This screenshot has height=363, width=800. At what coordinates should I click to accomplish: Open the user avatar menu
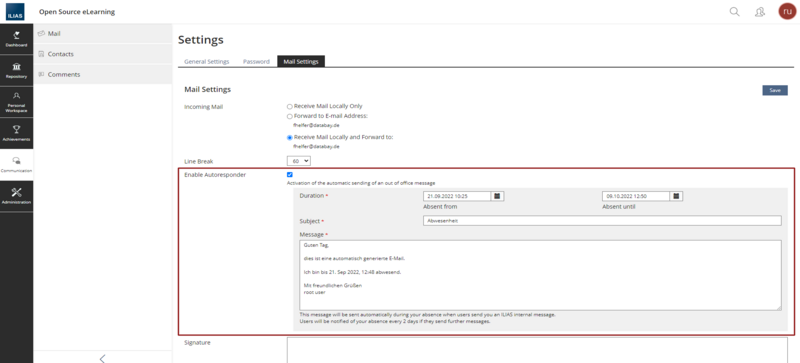[787, 11]
